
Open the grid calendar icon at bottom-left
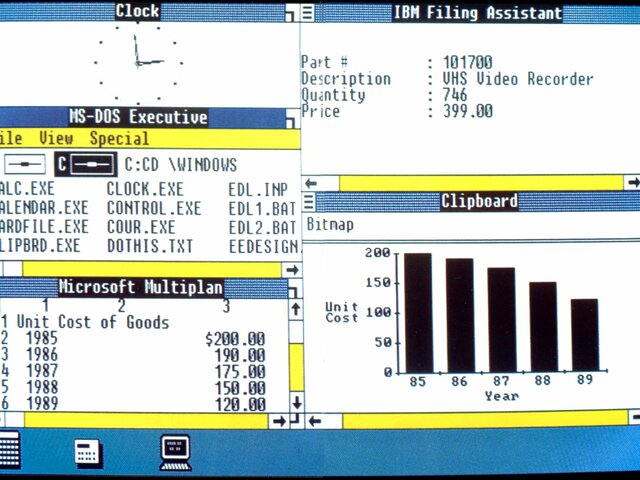pyautogui.click(x=10, y=449)
